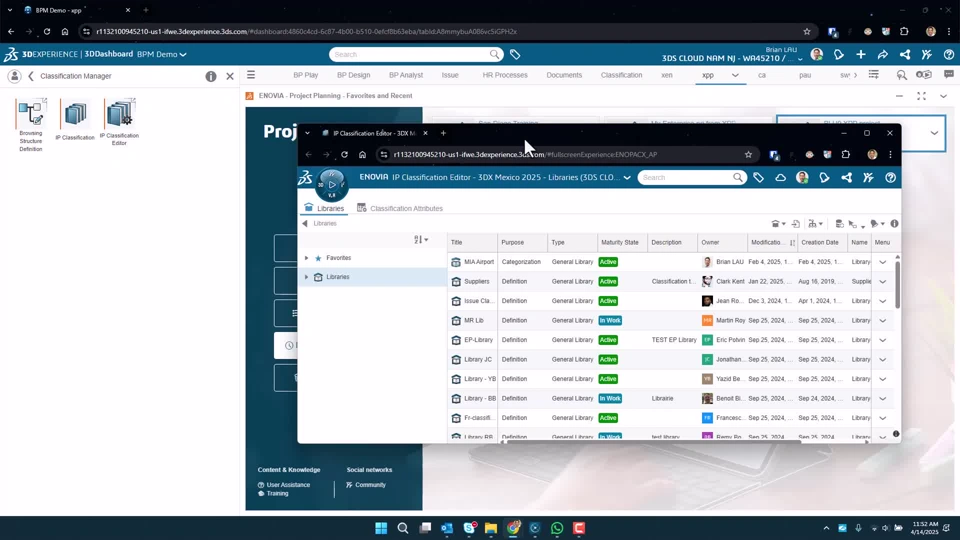Open the network share icon in 3DDashboard bar
960x540 pixels.
coord(905,54)
